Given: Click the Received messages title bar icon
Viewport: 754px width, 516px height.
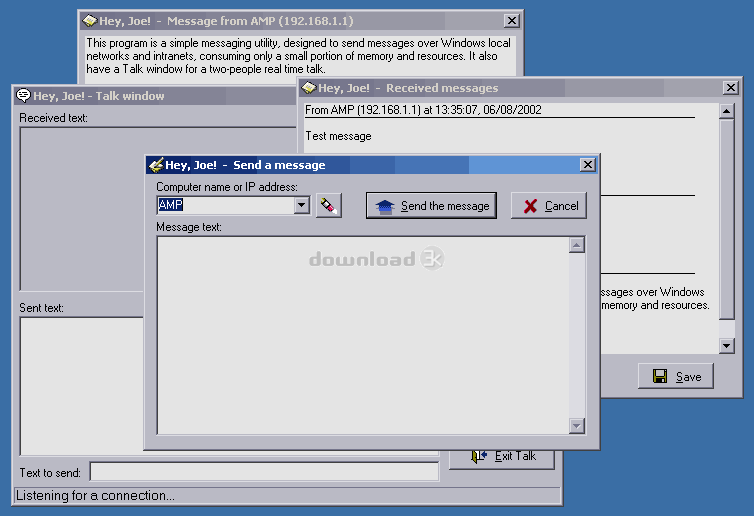Looking at the screenshot, I should [x=309, y=88].
